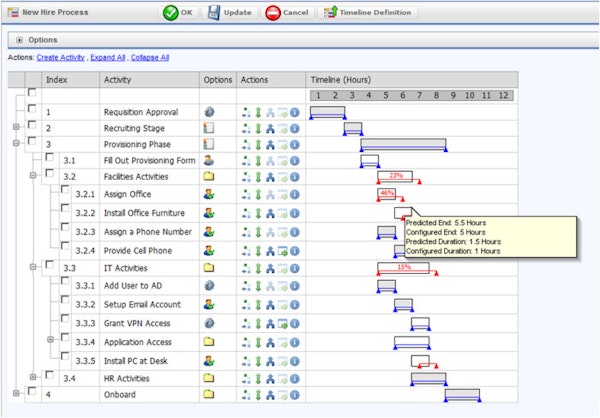Expand the Options panel
This screenshot has height=418, width=600.
click(x=19, y=40)
